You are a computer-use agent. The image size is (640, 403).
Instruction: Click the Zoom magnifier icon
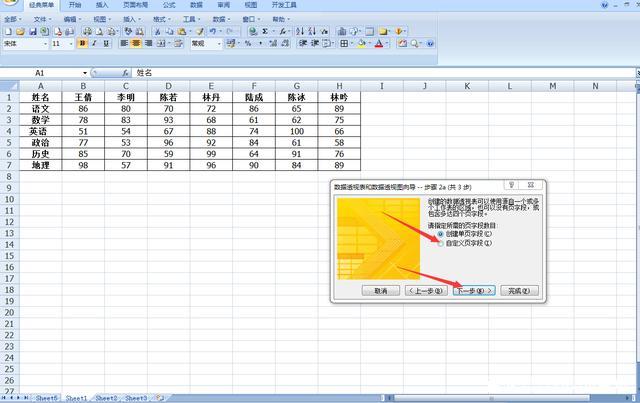coord(415,43)
